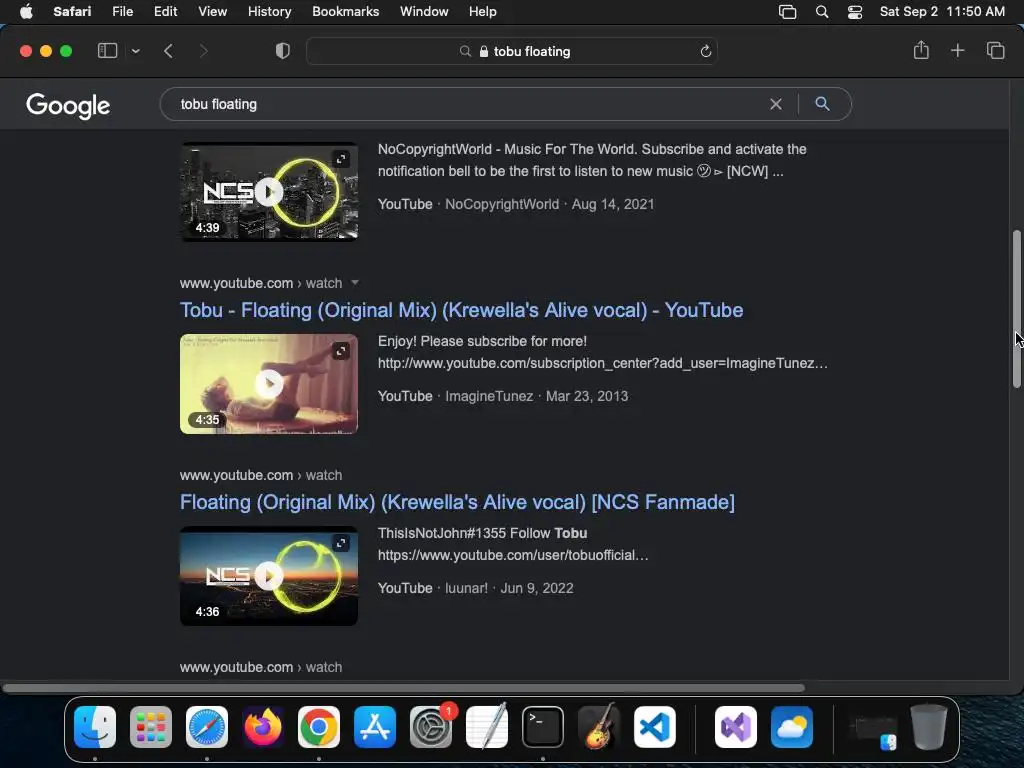Click the address bar showing tobu floating
This screenshot has width=1024, height=768.
(x=512, y=51)
